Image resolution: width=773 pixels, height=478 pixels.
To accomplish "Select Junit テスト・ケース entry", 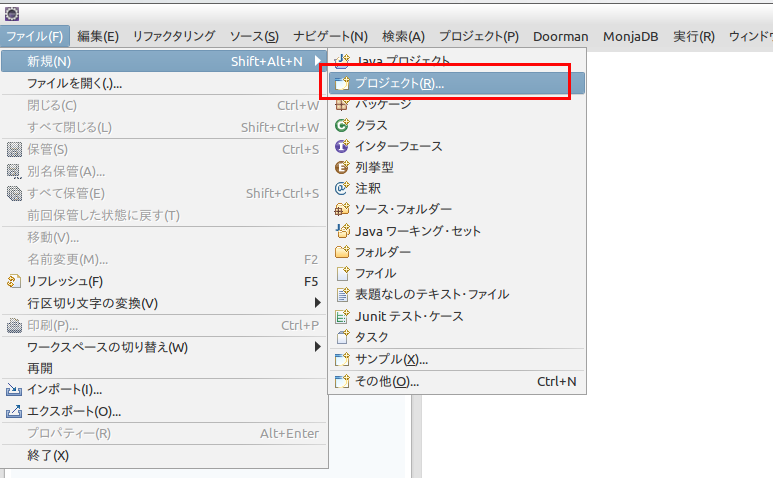I will point(457,316).
